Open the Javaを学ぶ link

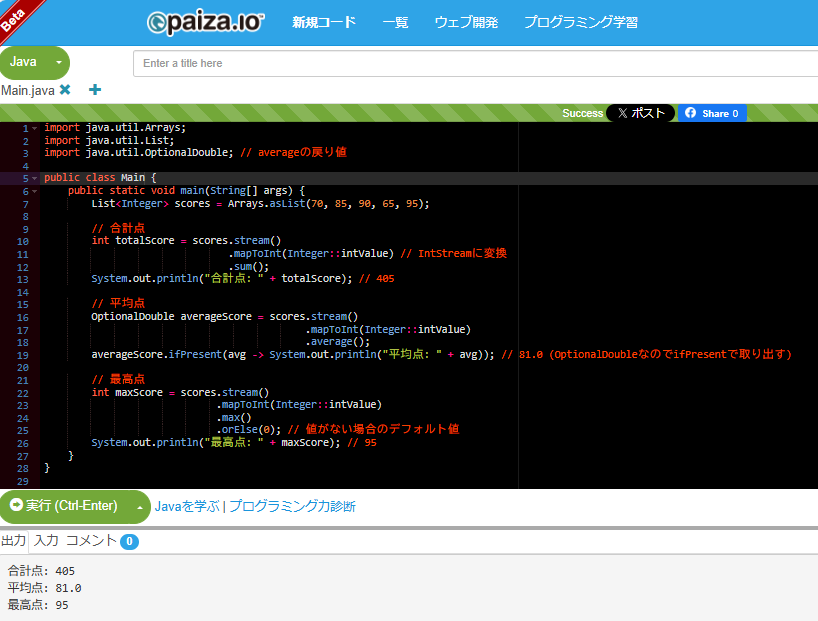click(x=186, y=506)
